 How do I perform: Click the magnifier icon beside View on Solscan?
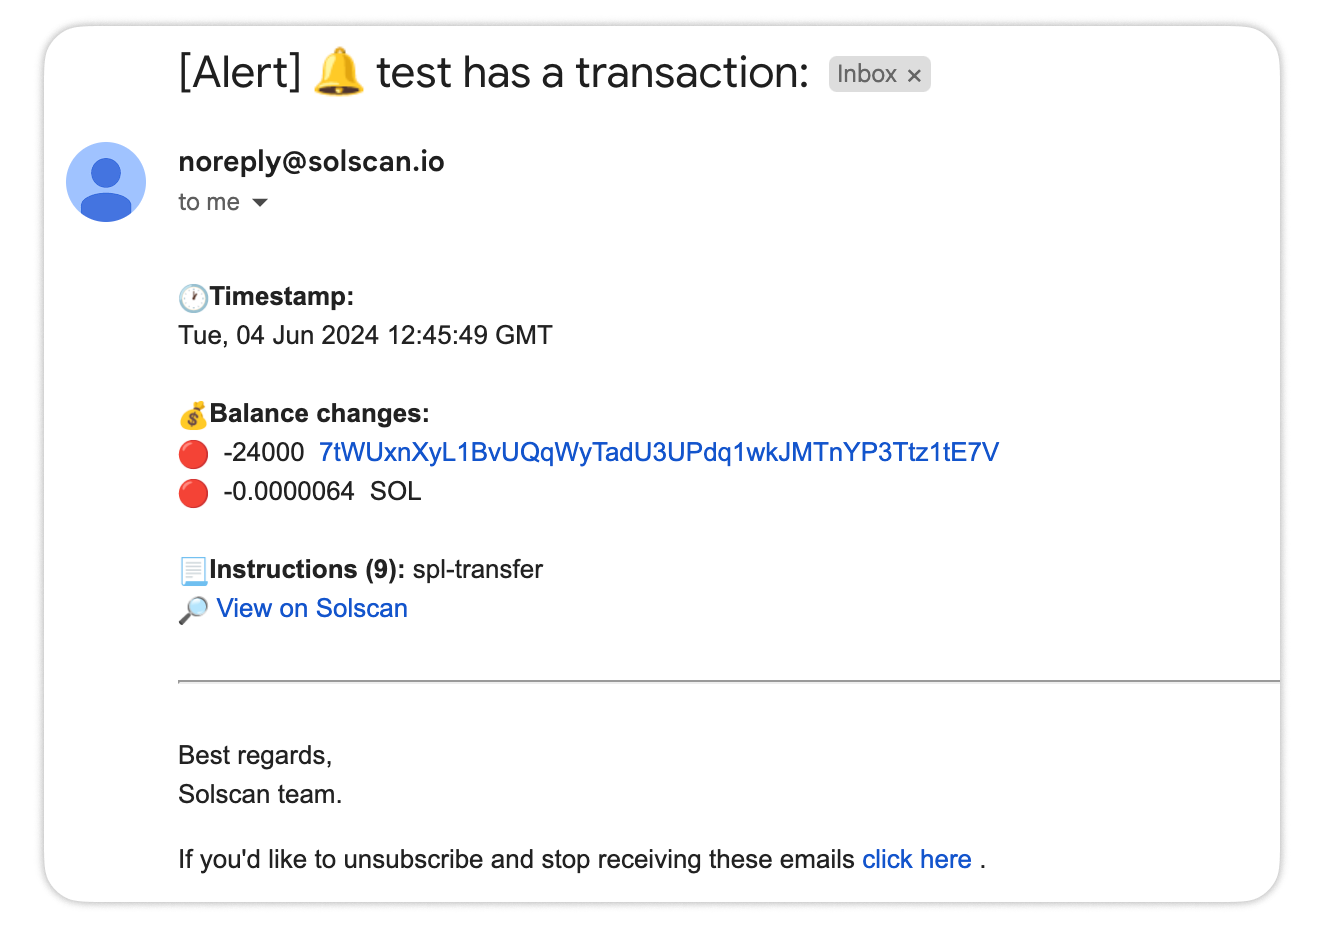pyautogui.click(x=193, y=610)
